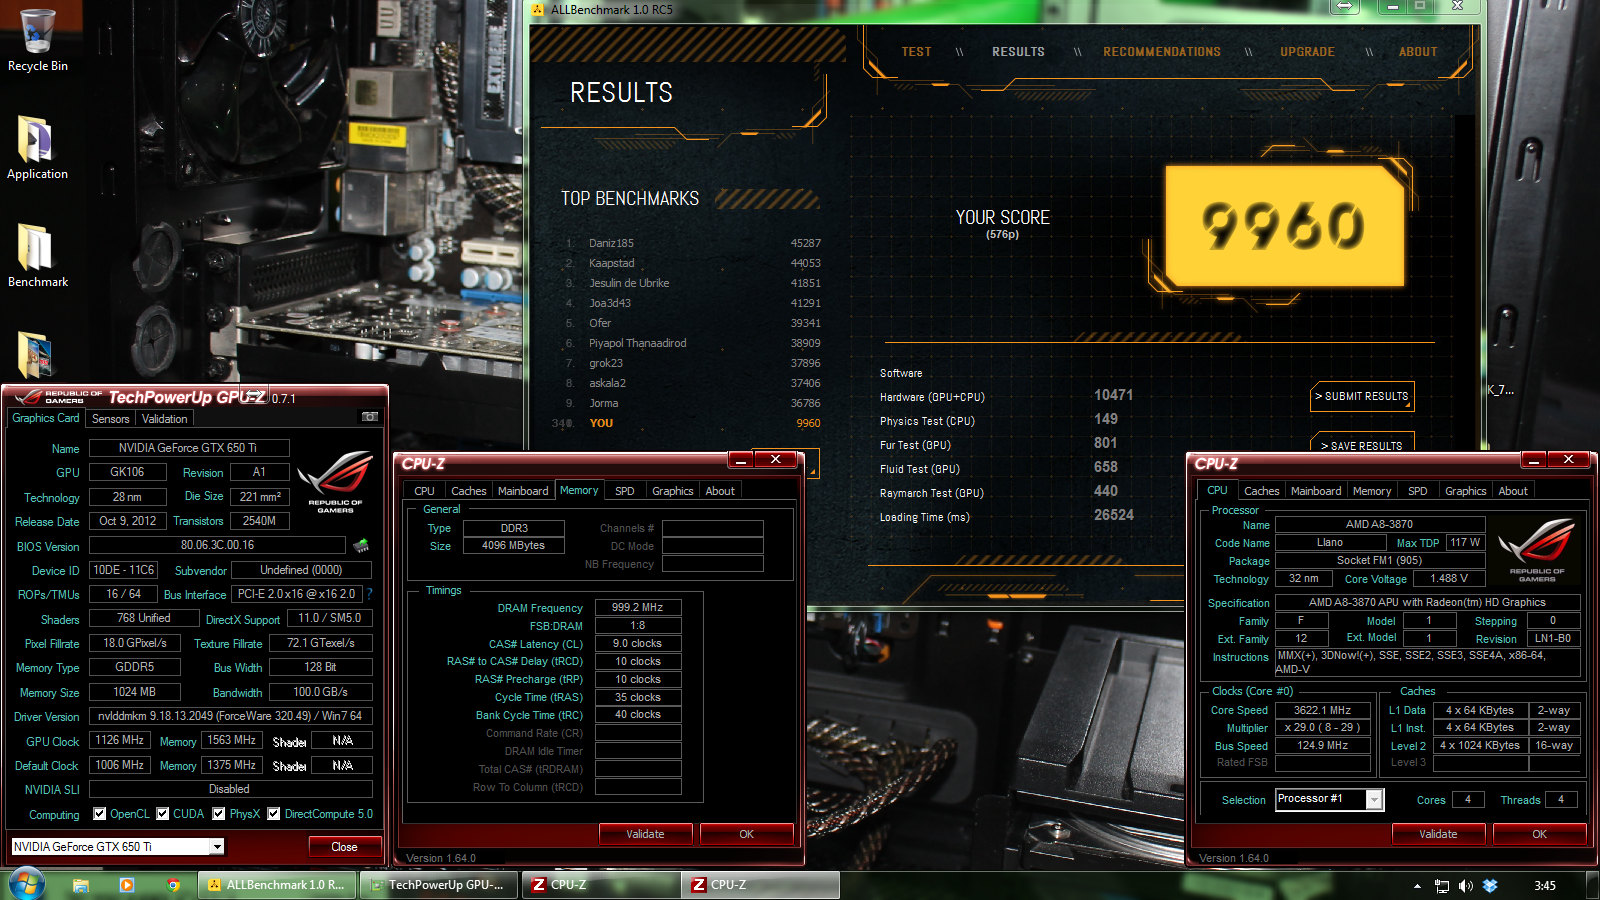Click the Loading Time (ms) result row
The width and height of the screenshot is (1600, 900).
coord(1007,516)
